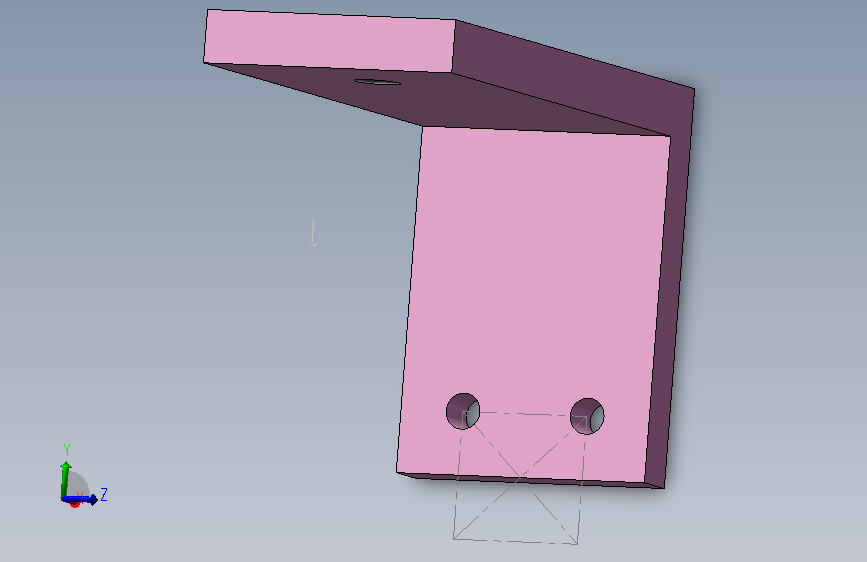Select the left hole on the vertical plate
Viewport: 867px width, 562px height.
click(463, 411)
